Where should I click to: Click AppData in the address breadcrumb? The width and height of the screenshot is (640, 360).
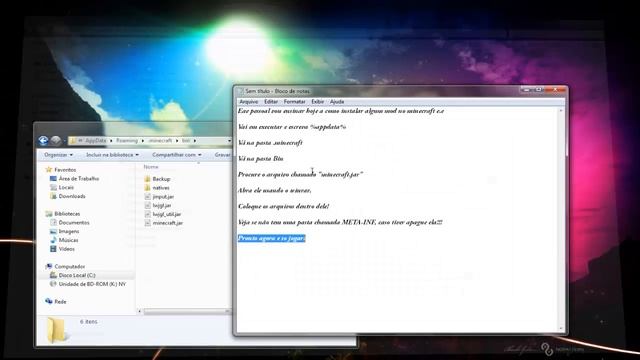coord(96,141)
